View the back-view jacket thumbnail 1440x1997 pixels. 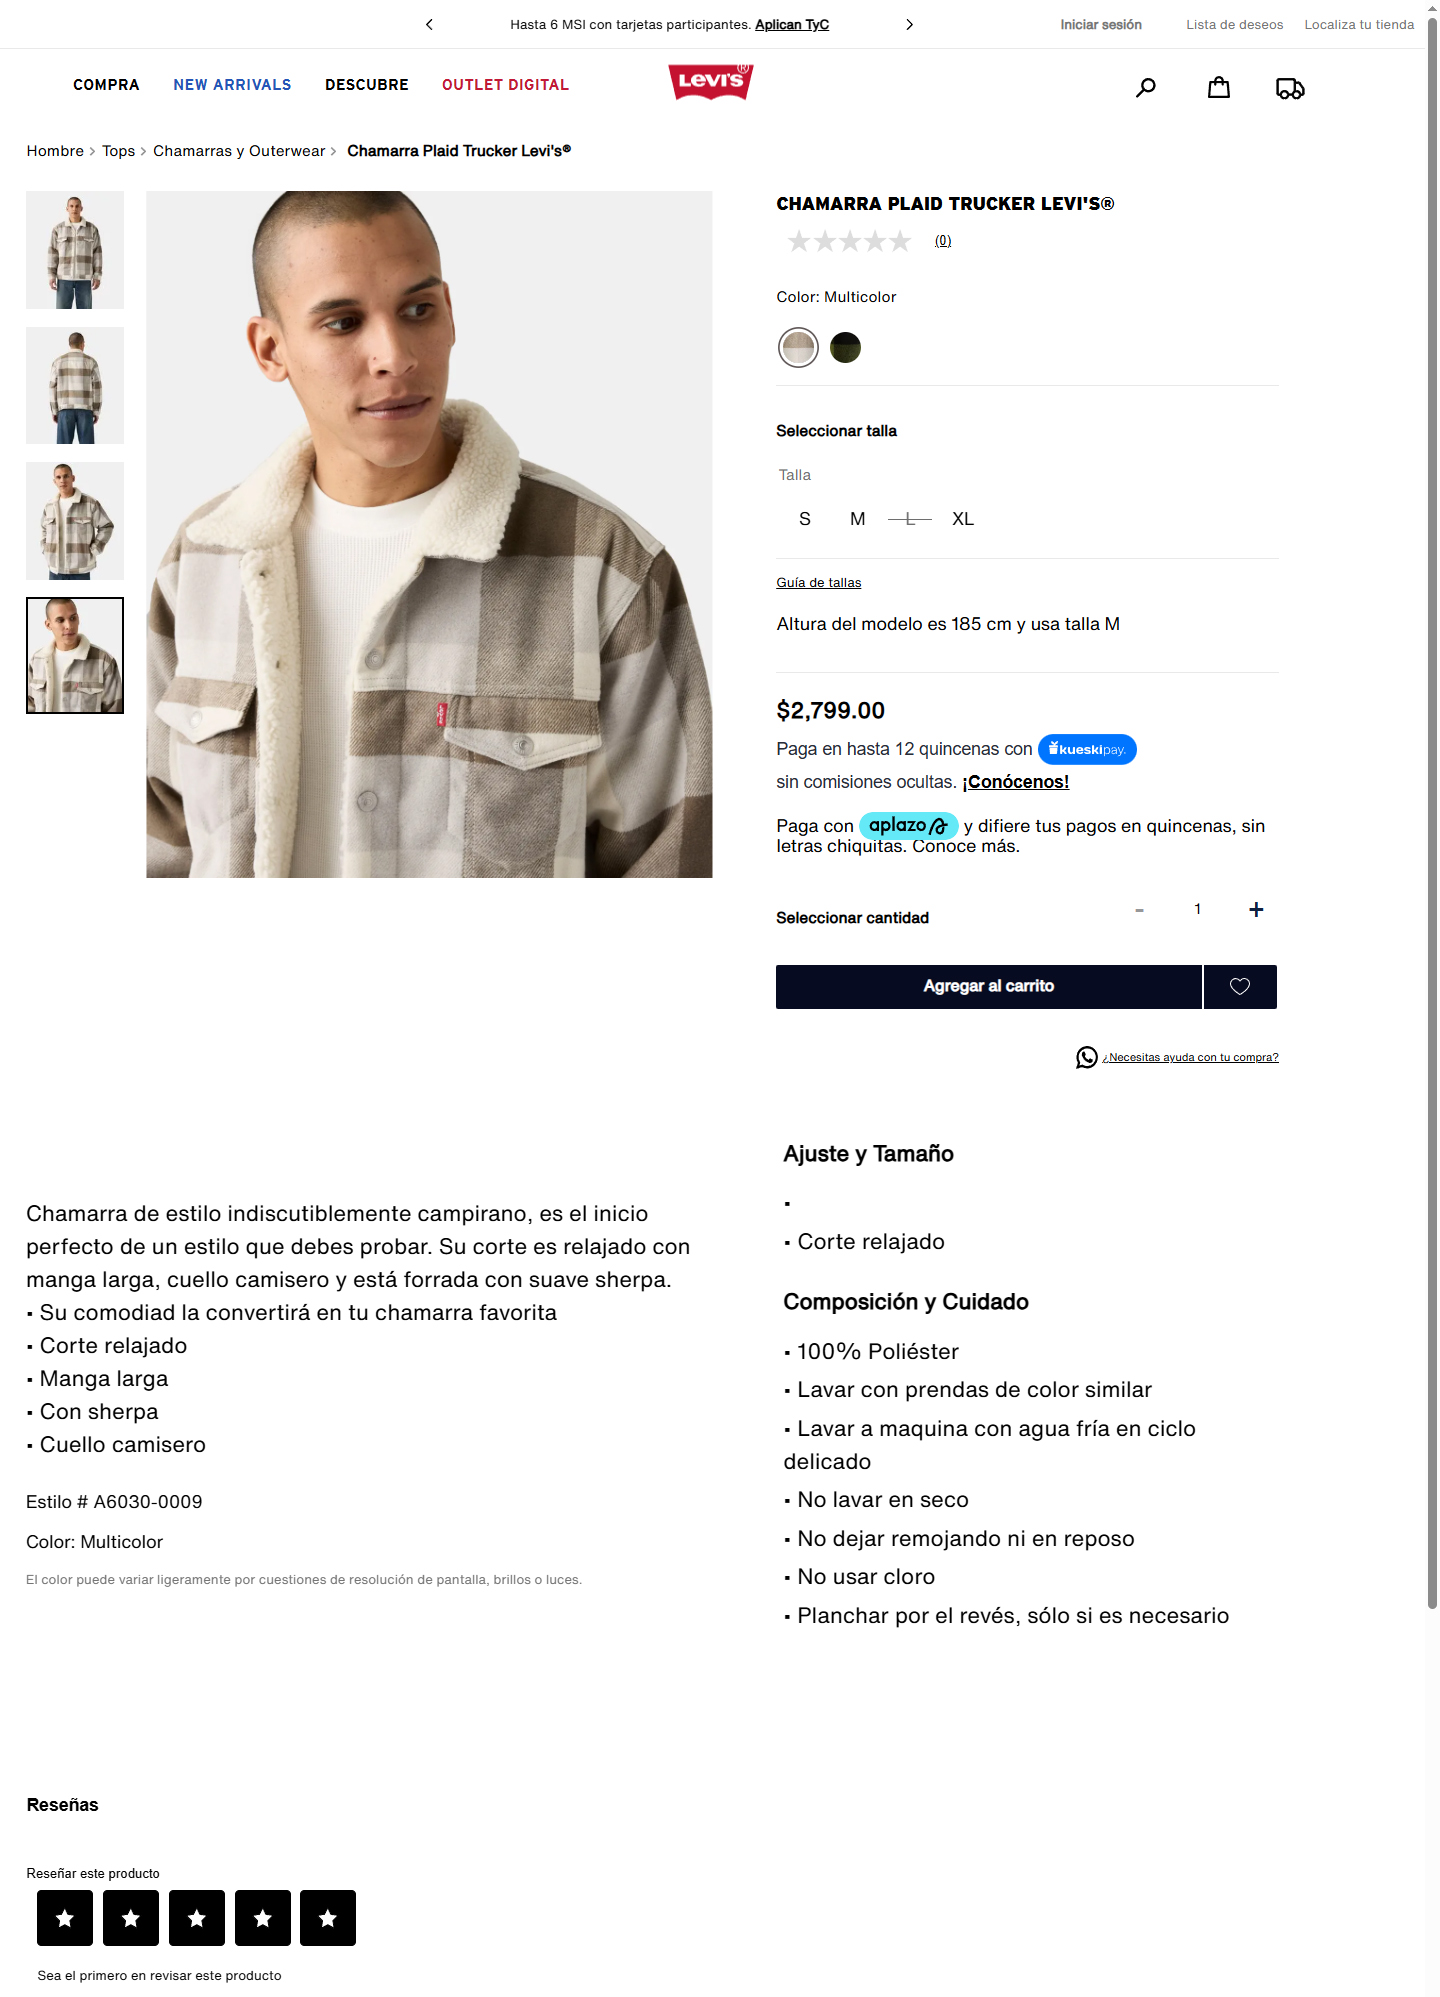click(x=75, y=386)
